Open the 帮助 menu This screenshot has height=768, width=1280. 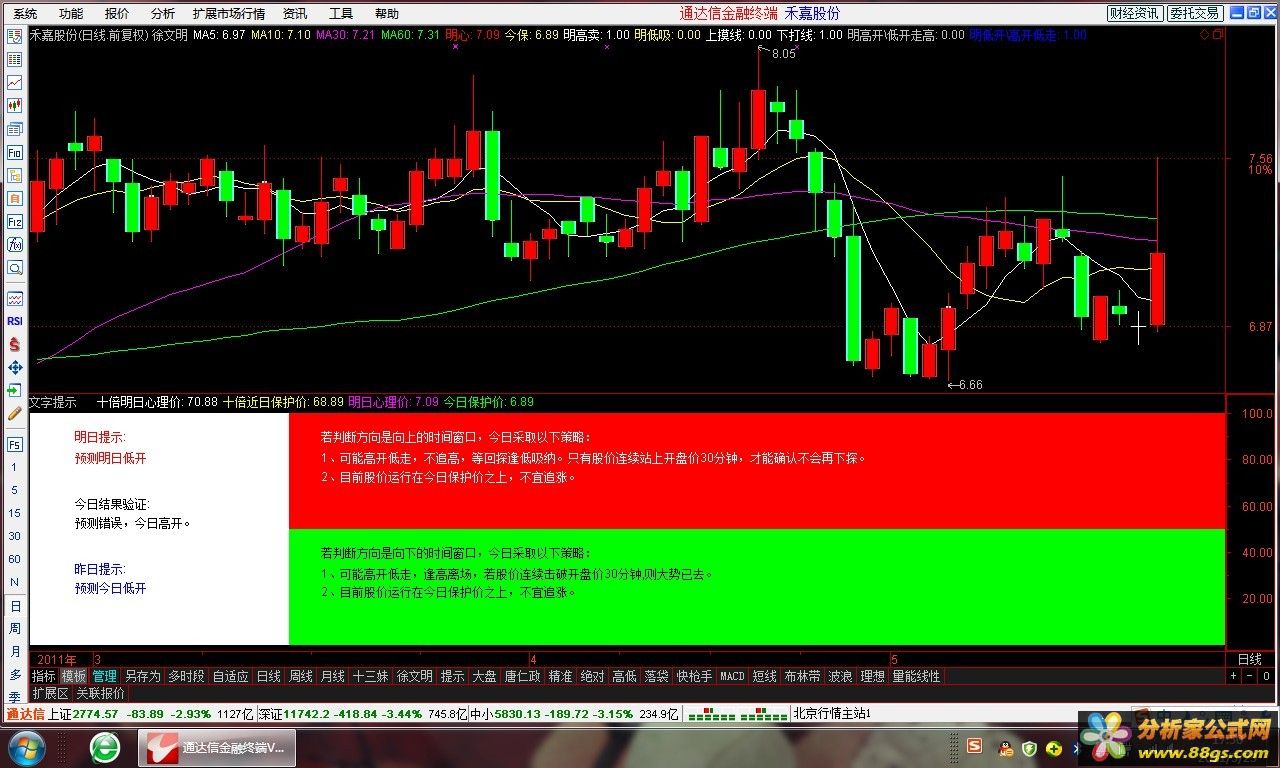coord(387,14)
